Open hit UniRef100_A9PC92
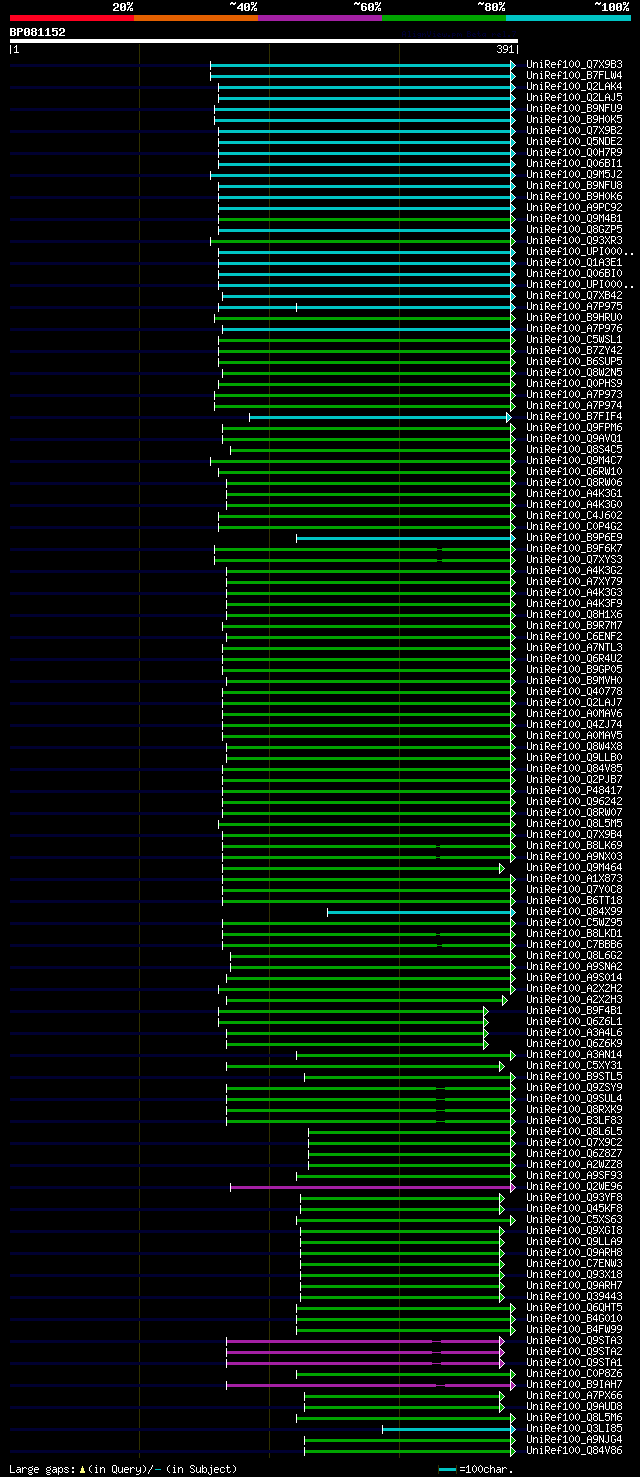 click(x=574, y=207)
